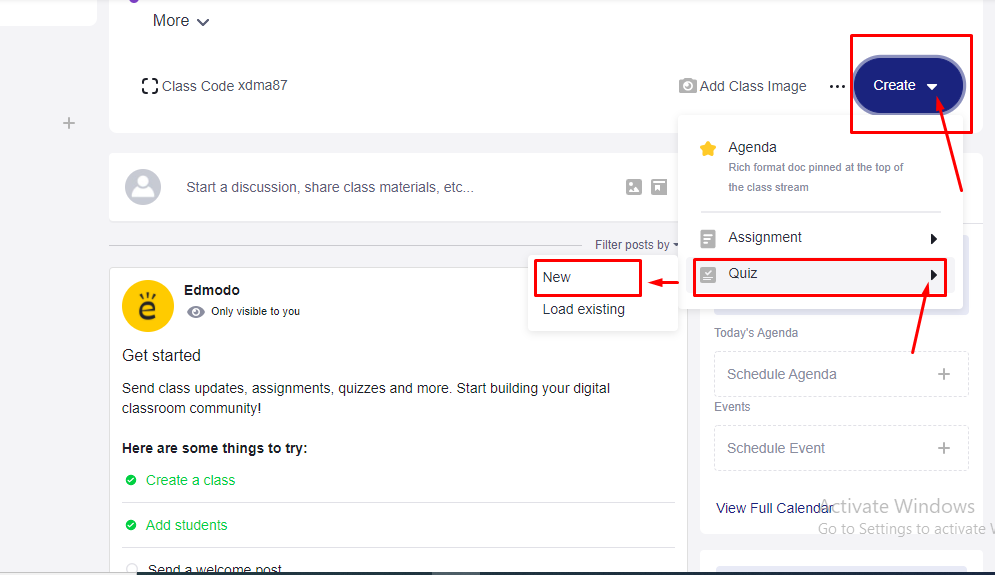Click the Start a discussion text field
The height and width of the screenshot is (575, 995).
330,187
